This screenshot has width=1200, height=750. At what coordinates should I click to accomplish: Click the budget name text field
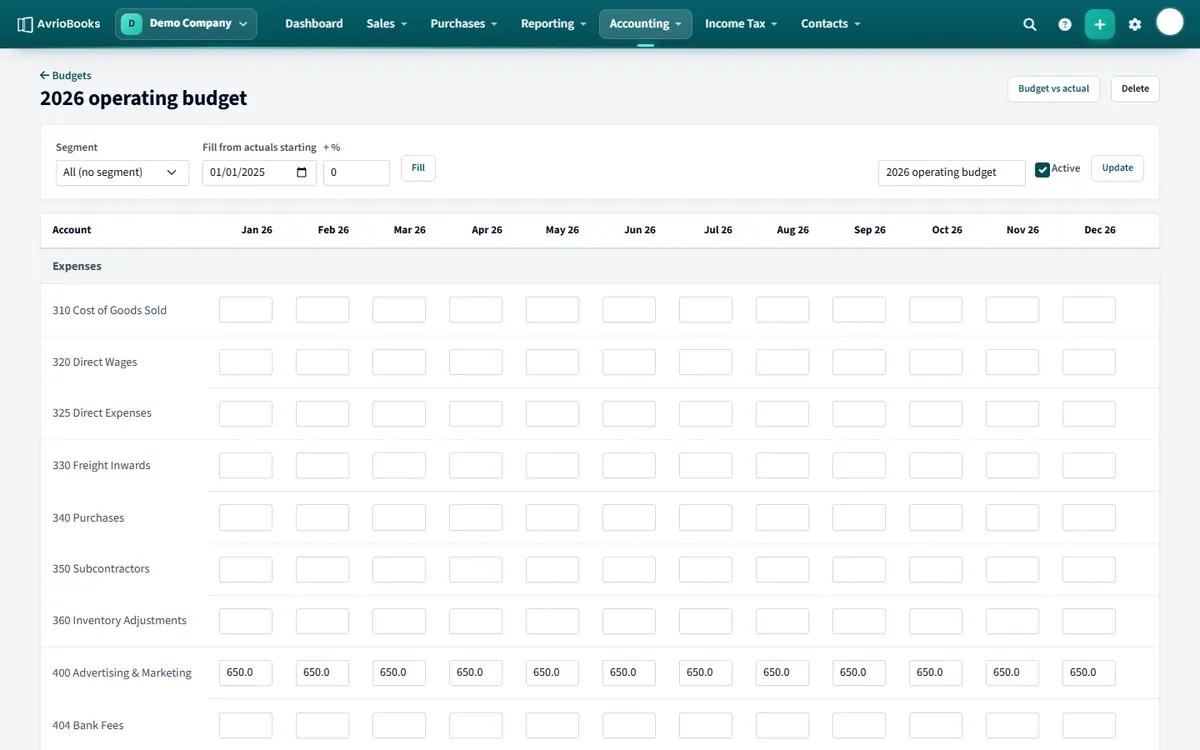[952, 172]
